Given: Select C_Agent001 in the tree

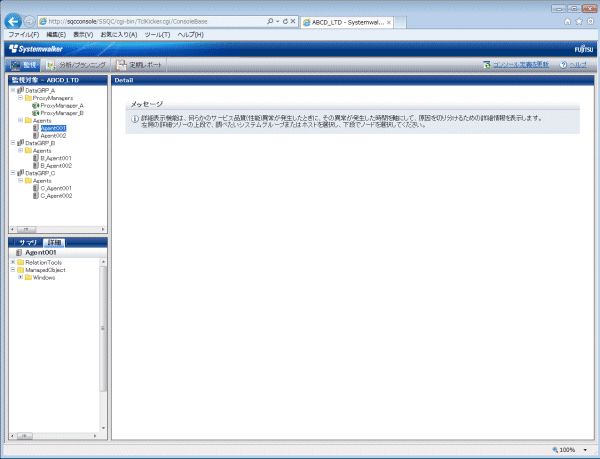Looking at the screenshot, I should pos(55,188).
